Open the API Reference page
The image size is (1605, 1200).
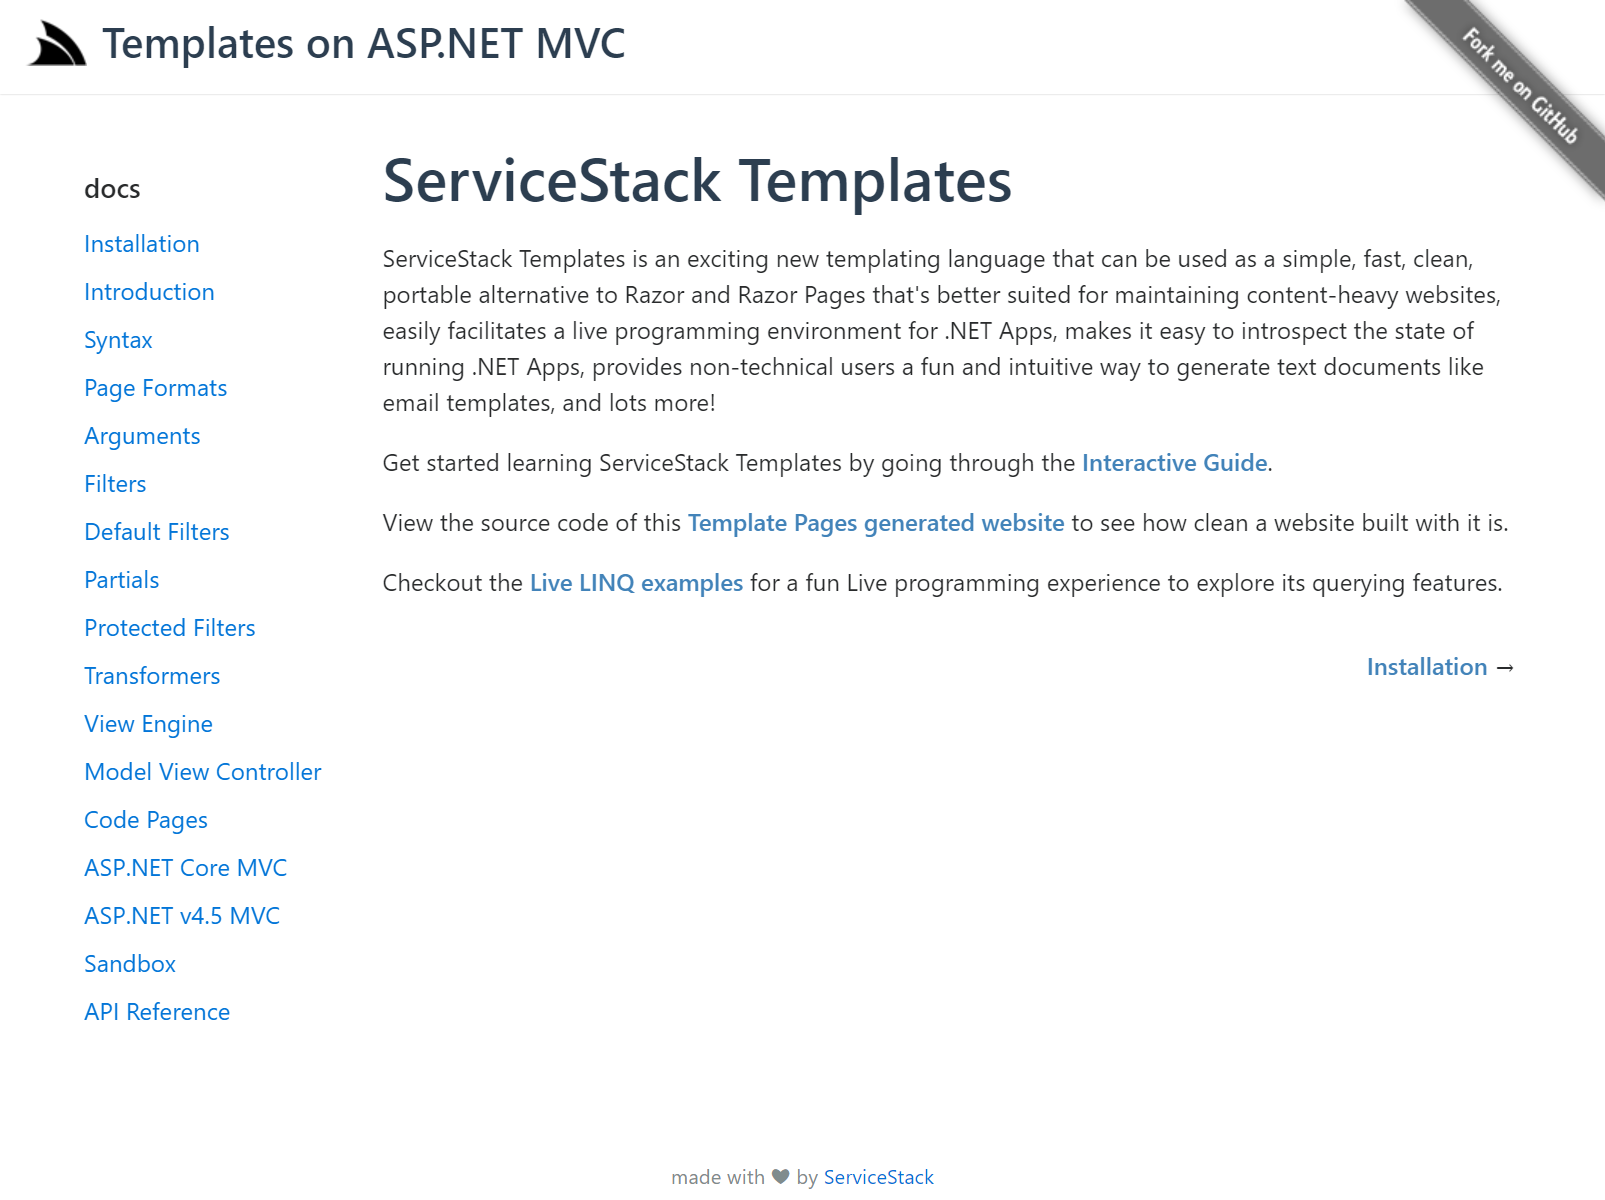coord(157,1012)
